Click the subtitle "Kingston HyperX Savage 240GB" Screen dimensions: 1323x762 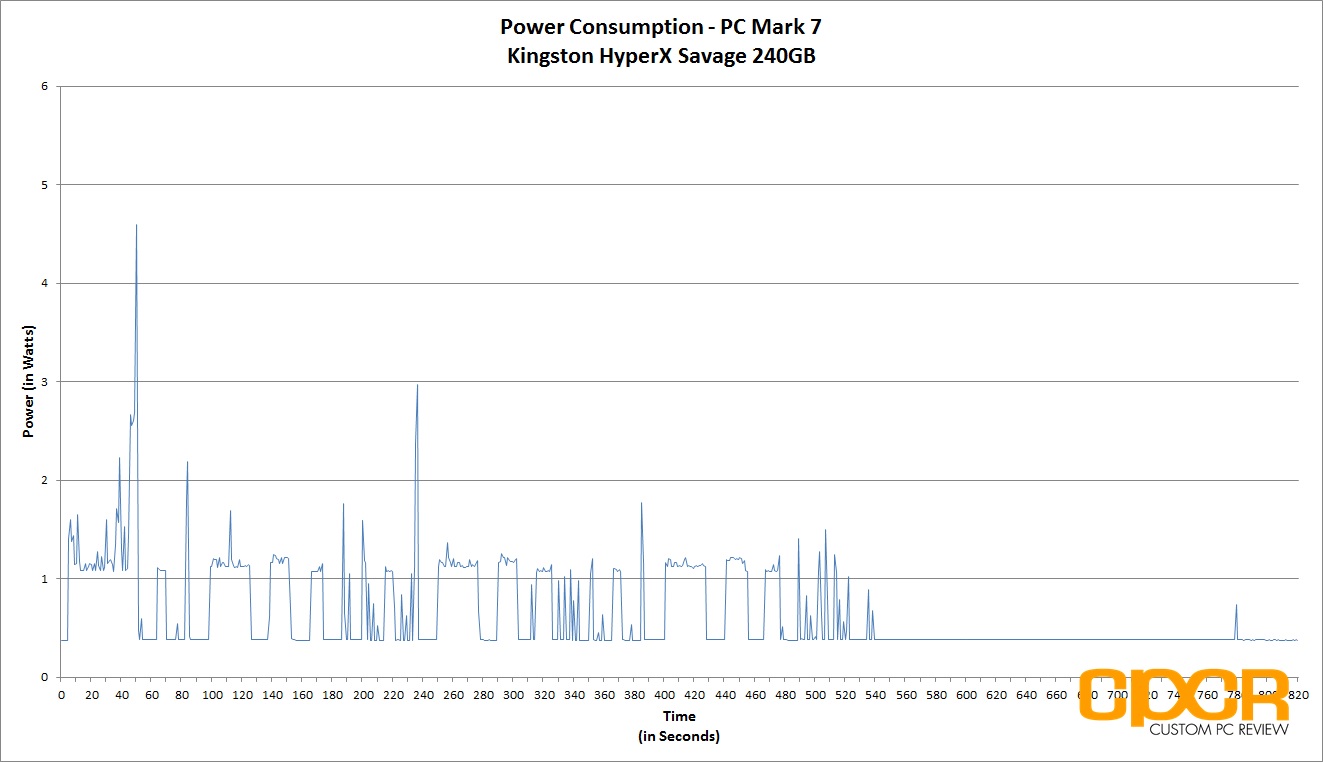661,56
